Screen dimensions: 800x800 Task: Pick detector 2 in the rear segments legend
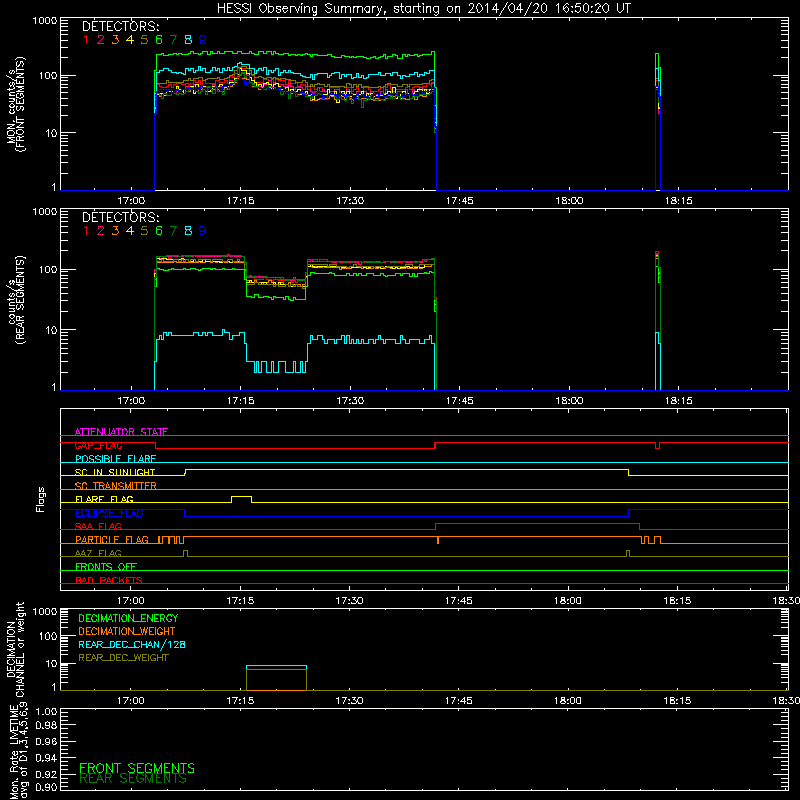pos(101,231)
